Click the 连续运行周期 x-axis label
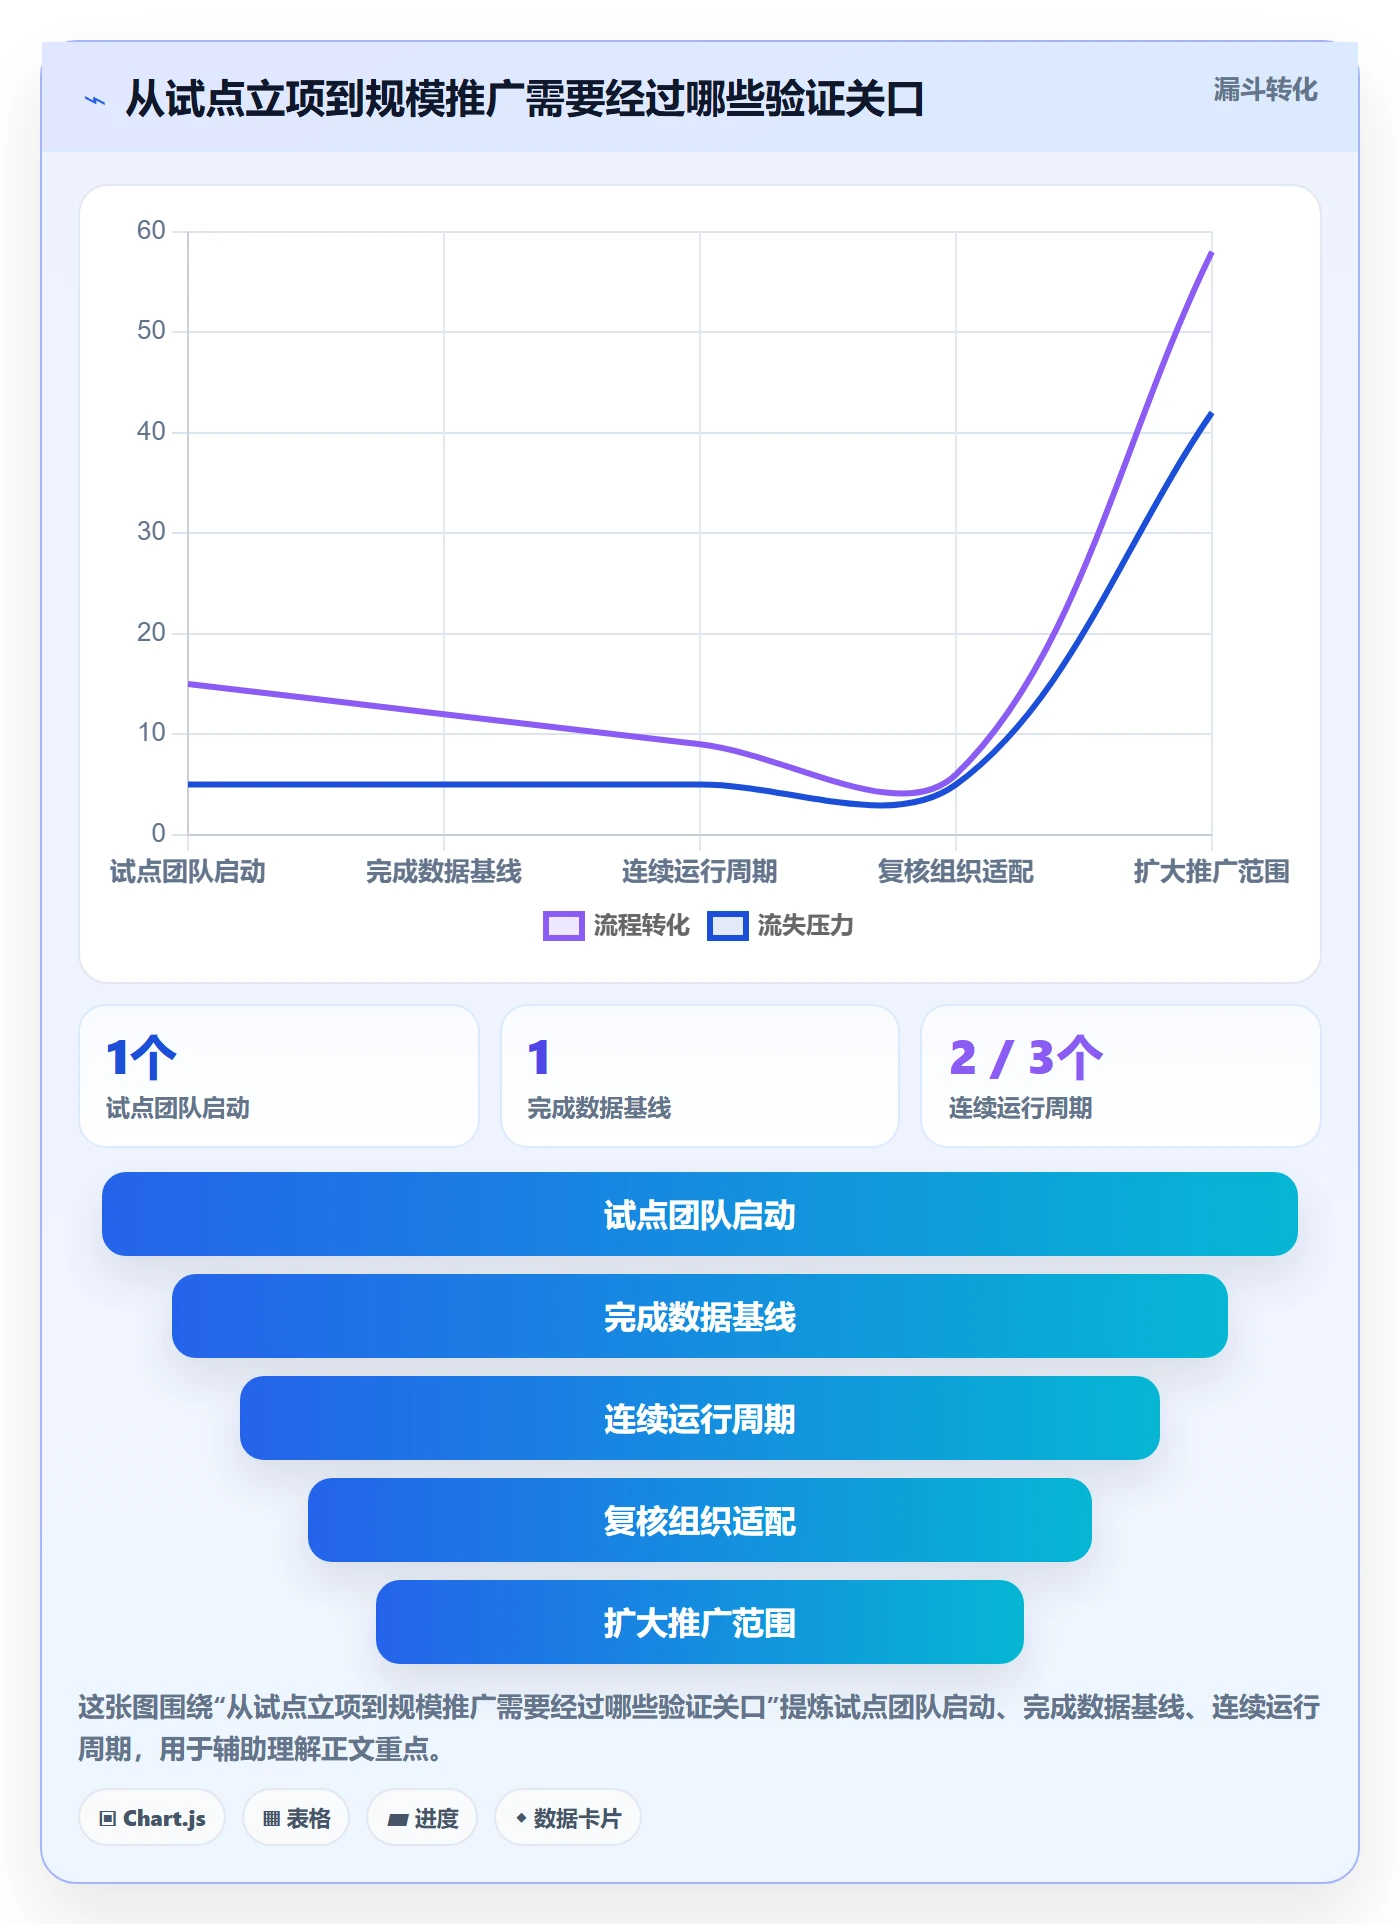 coord(700,871)
